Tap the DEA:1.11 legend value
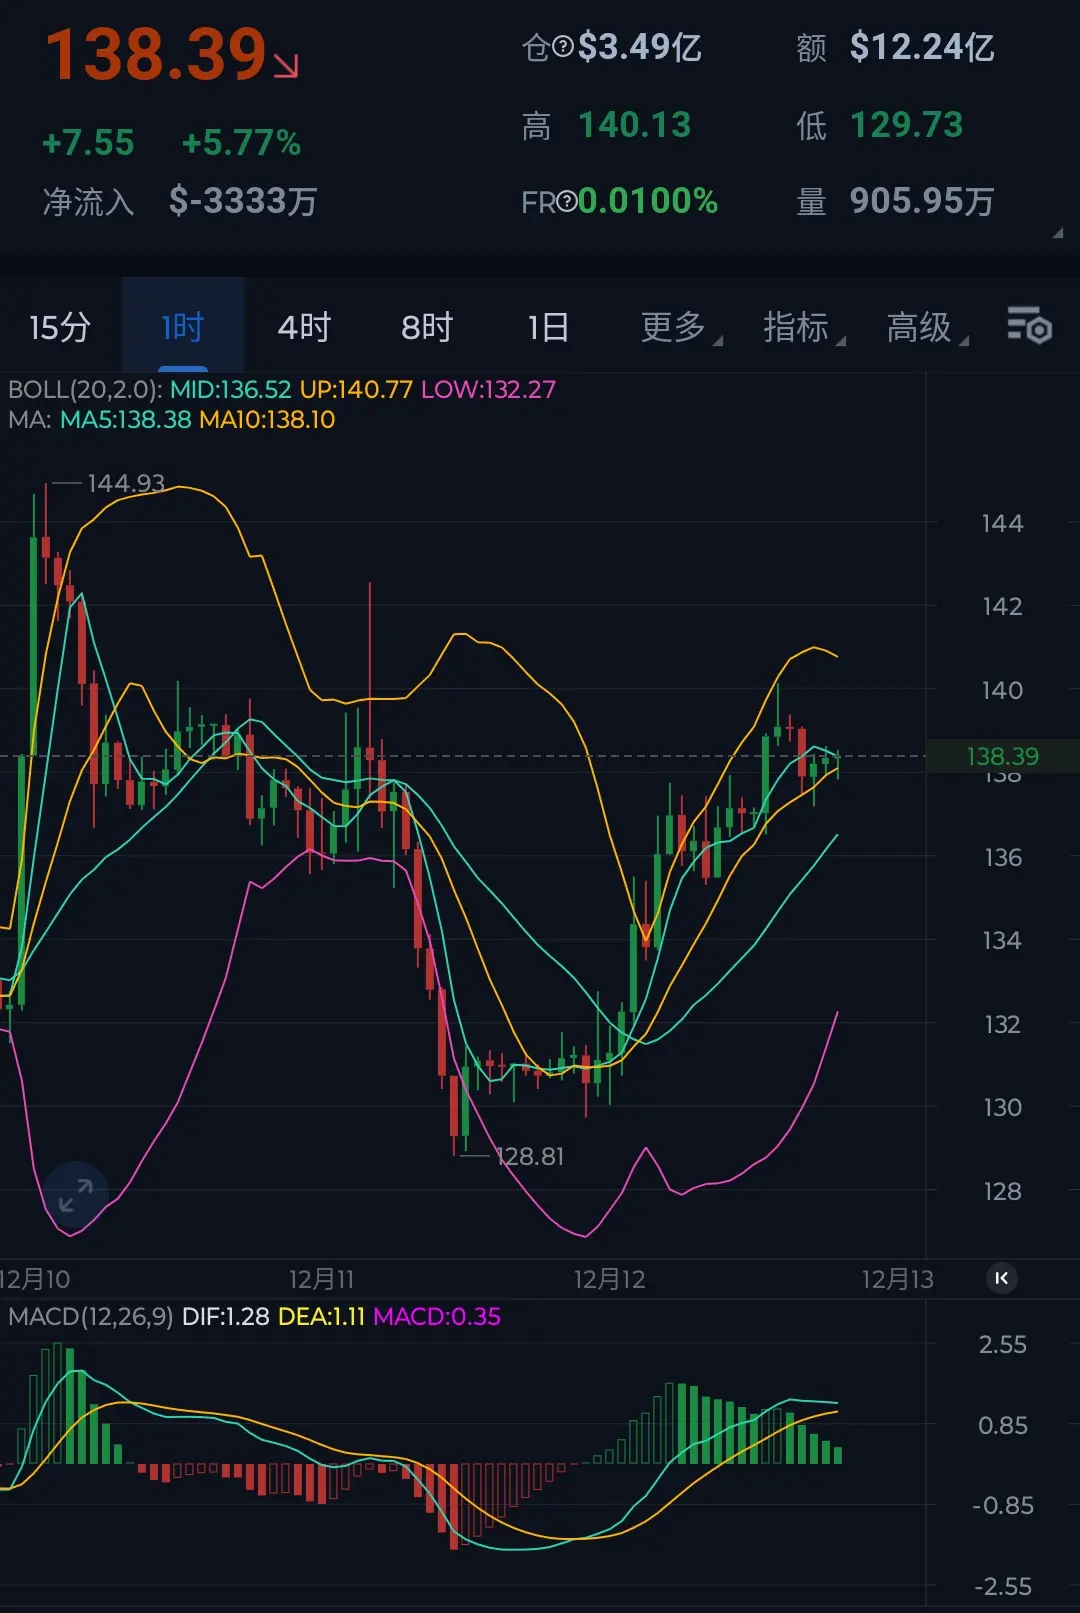The height and width of the screenshot is (1613, 1080). (x=321, y=1316)
